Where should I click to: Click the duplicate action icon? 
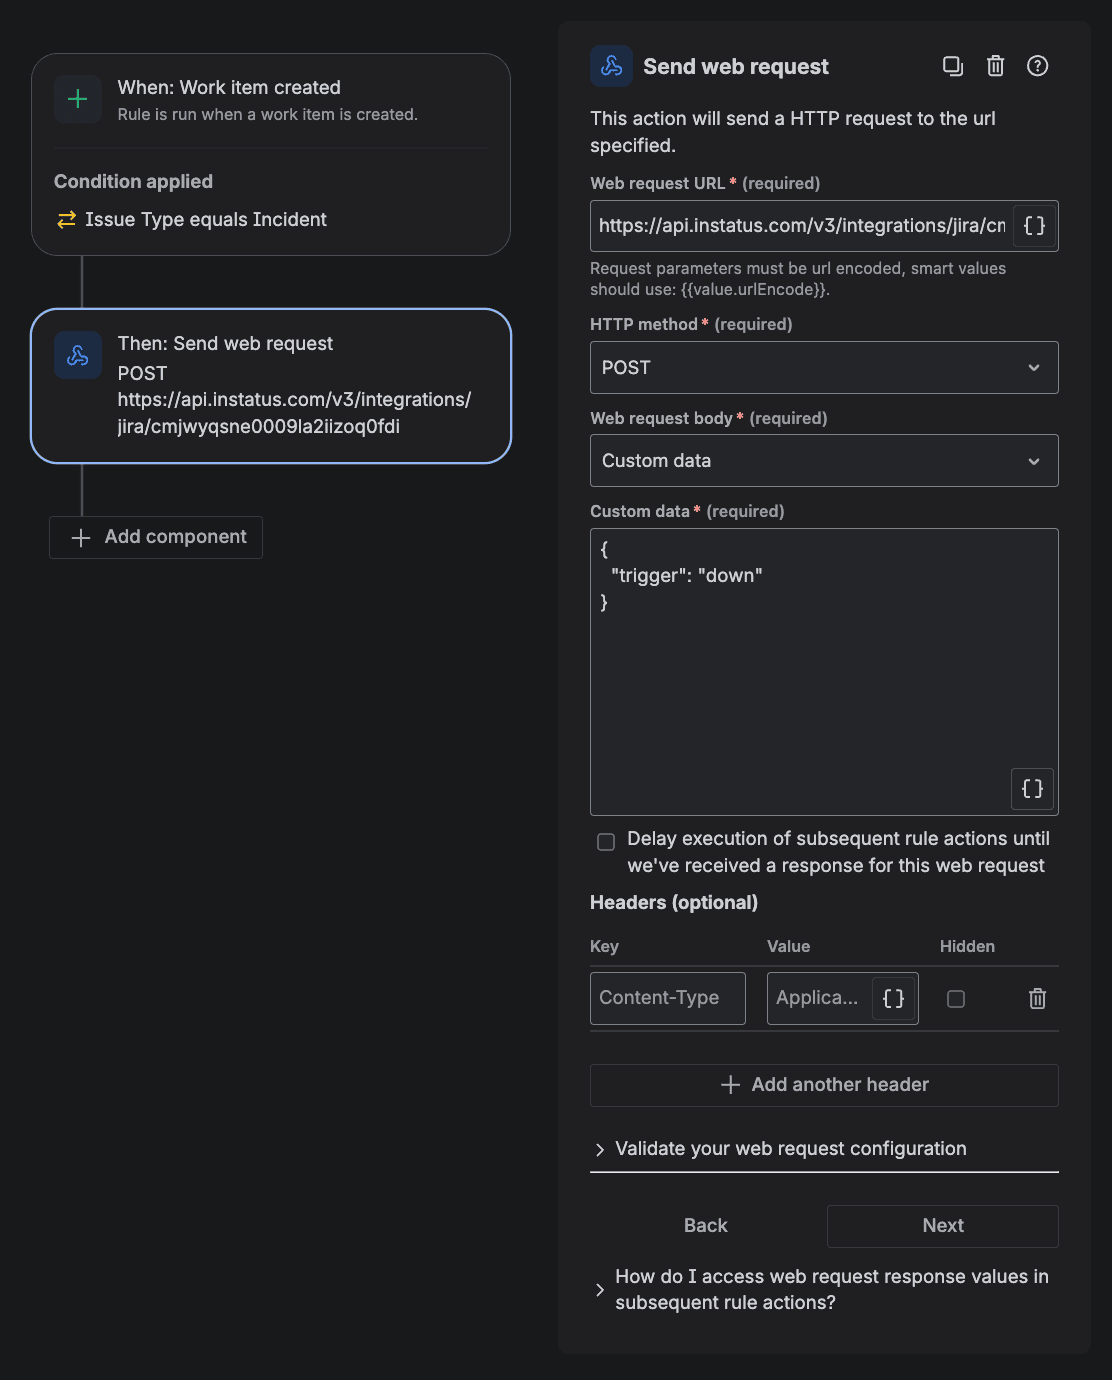[952, 66]
